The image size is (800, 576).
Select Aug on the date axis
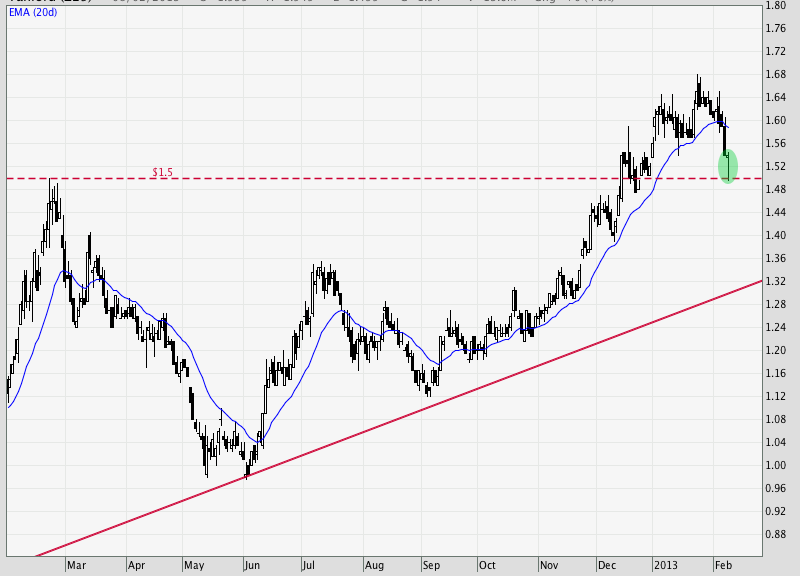click(373, 565)
